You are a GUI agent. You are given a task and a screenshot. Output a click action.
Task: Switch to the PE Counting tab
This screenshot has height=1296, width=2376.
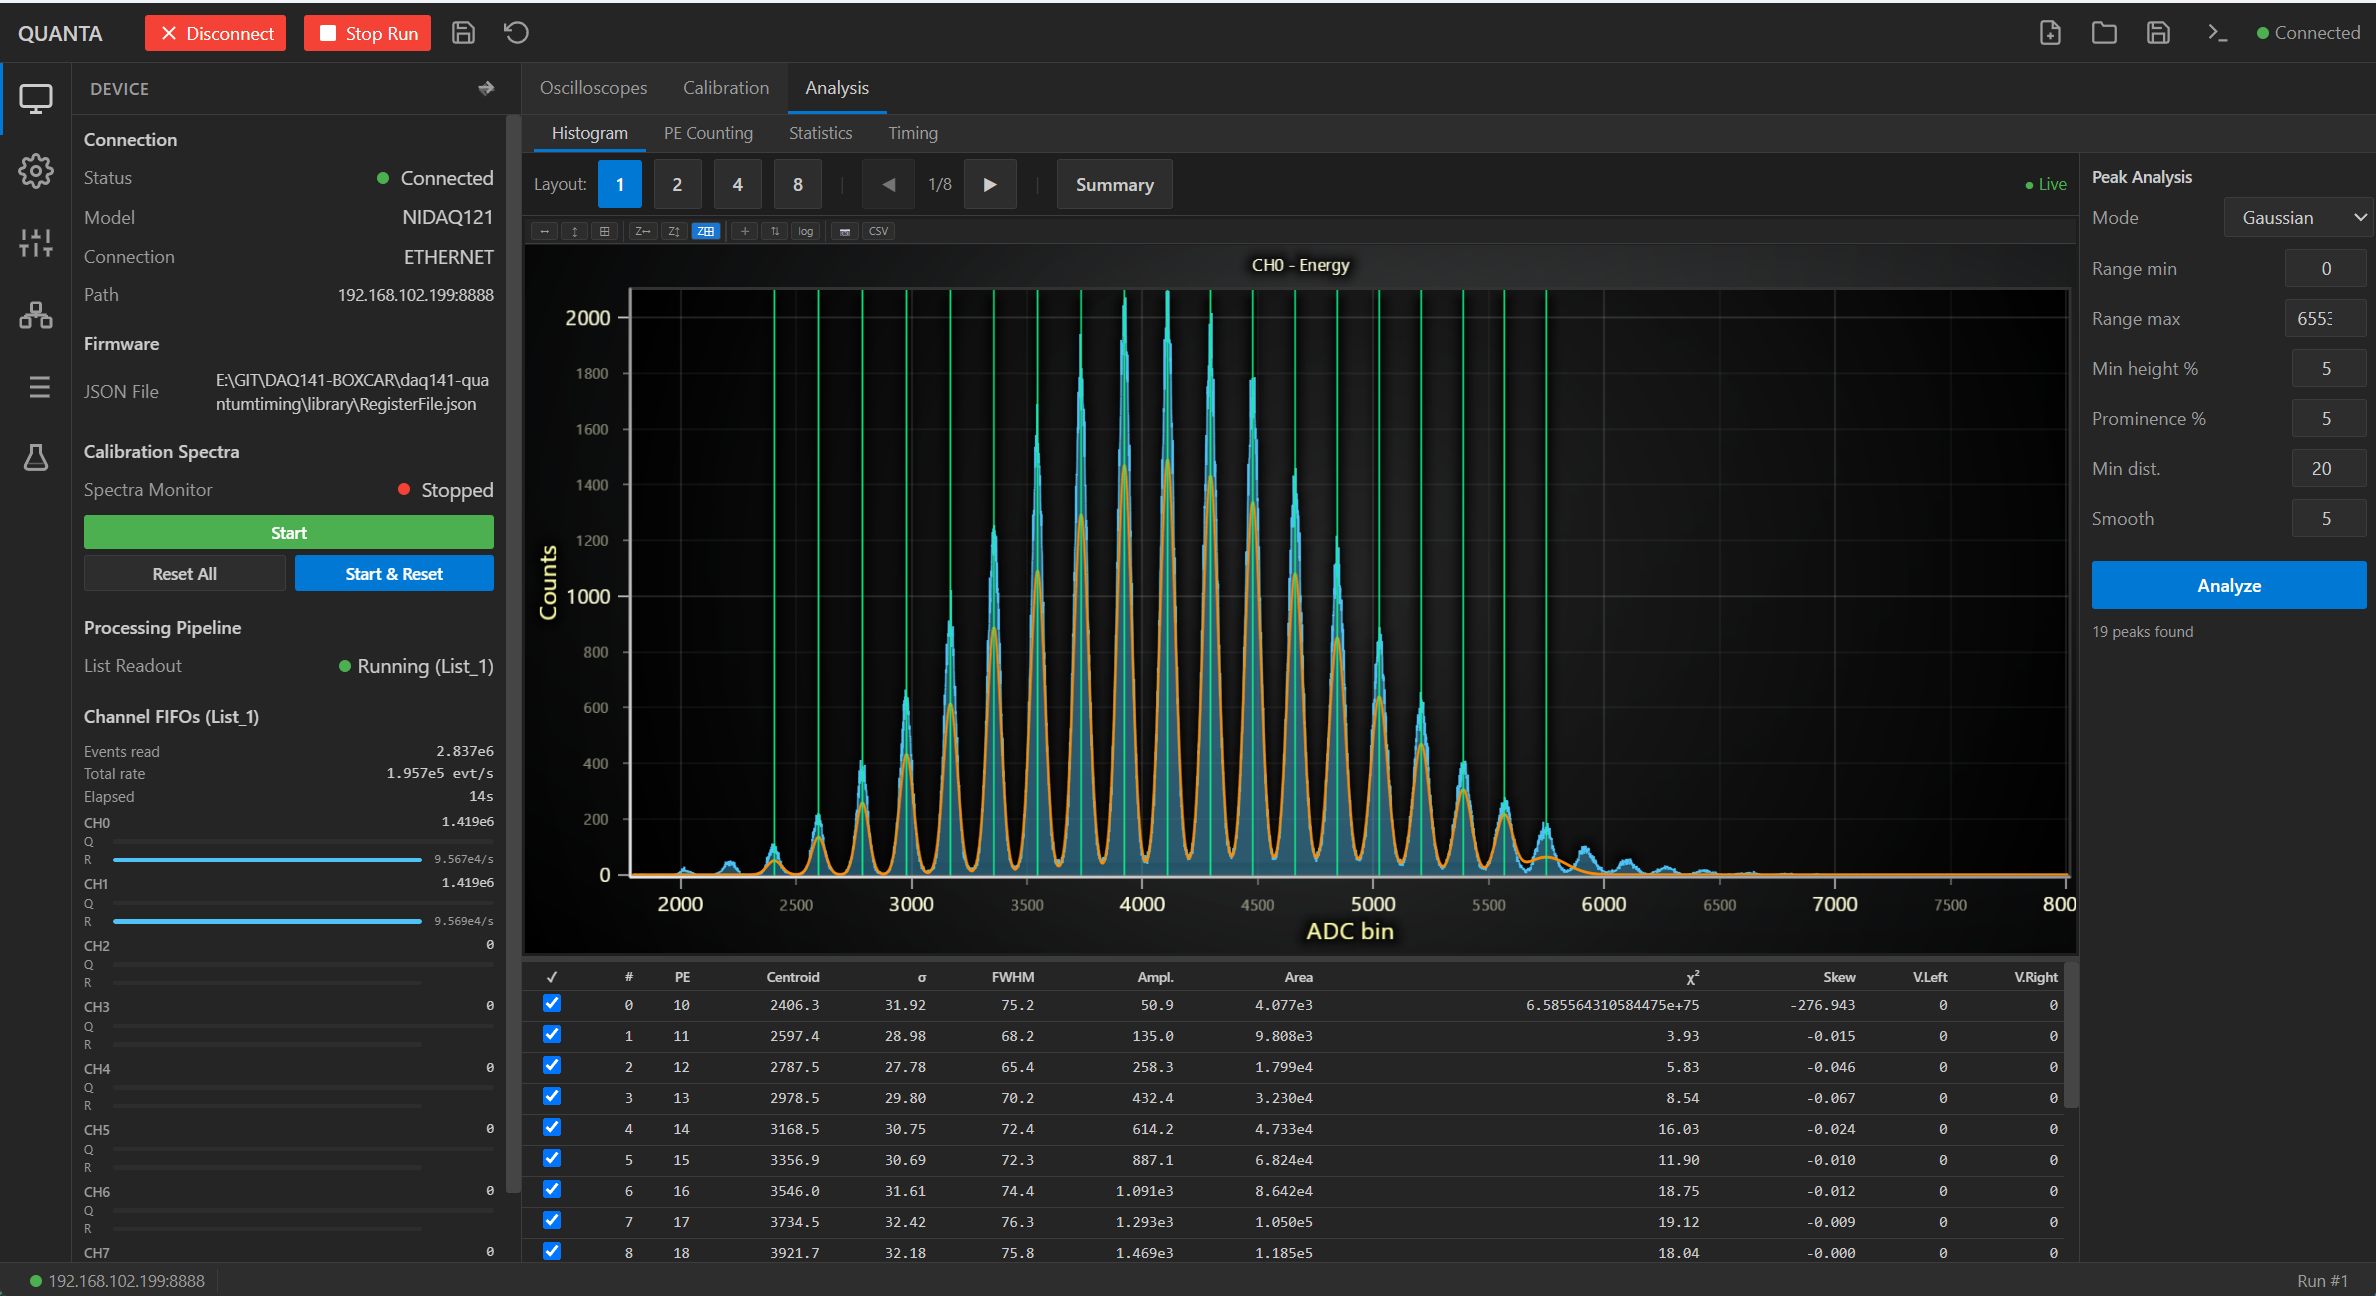[708, 133]
